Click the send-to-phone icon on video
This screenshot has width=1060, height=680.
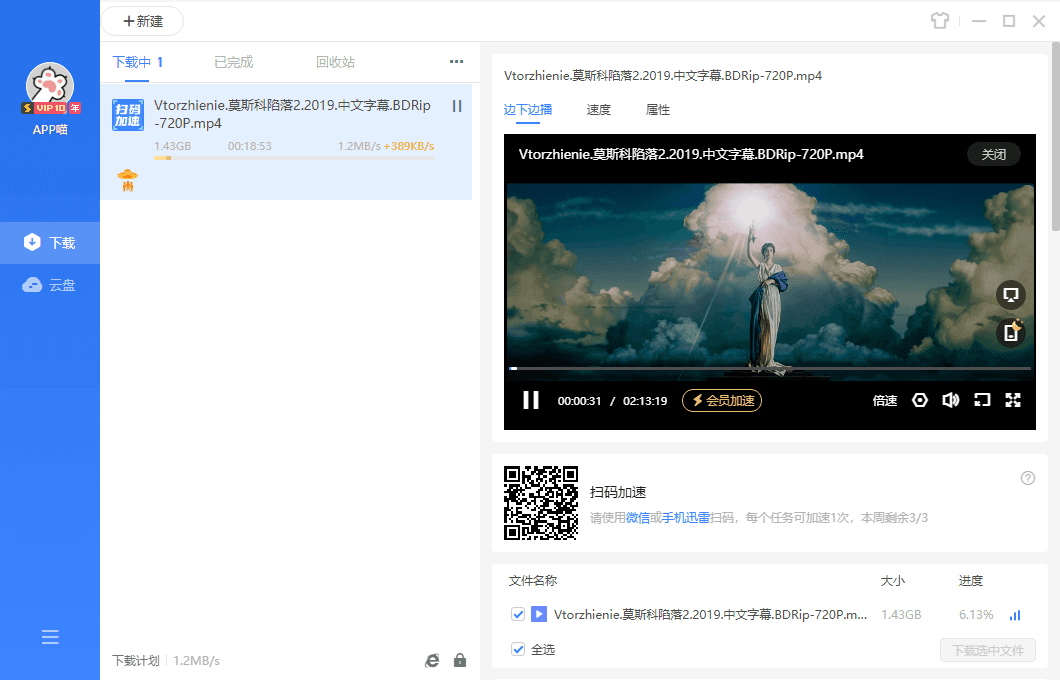pos(1011,333)
